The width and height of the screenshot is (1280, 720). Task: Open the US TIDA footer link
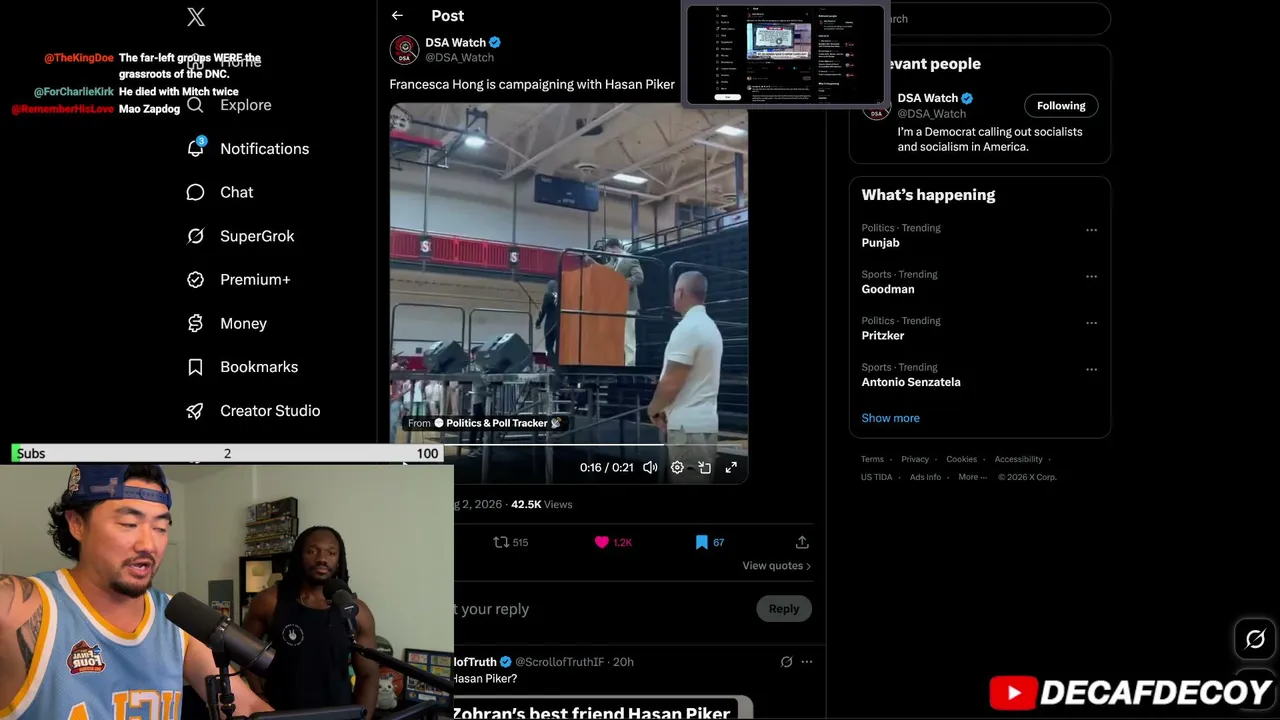[x=877, y=477]
